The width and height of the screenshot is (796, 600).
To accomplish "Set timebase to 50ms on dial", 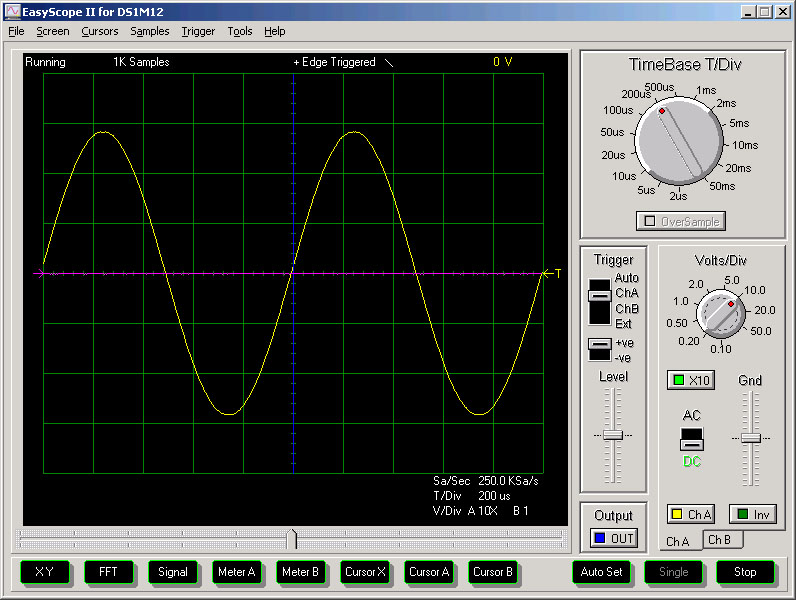I will [722, 186].
